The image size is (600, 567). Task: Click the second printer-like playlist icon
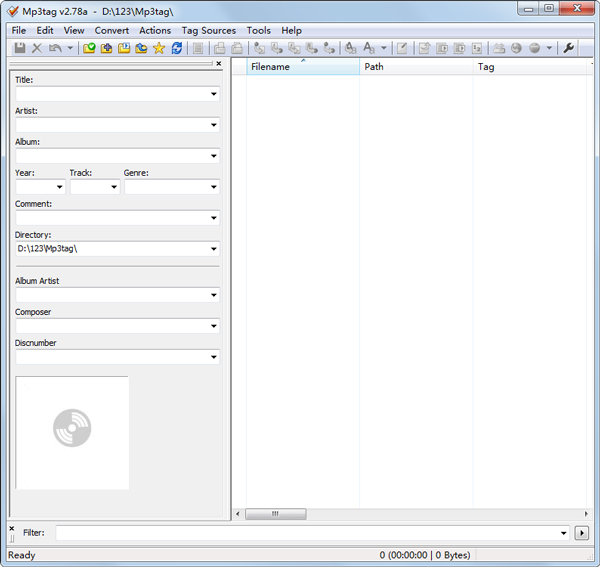click(237, 48)
